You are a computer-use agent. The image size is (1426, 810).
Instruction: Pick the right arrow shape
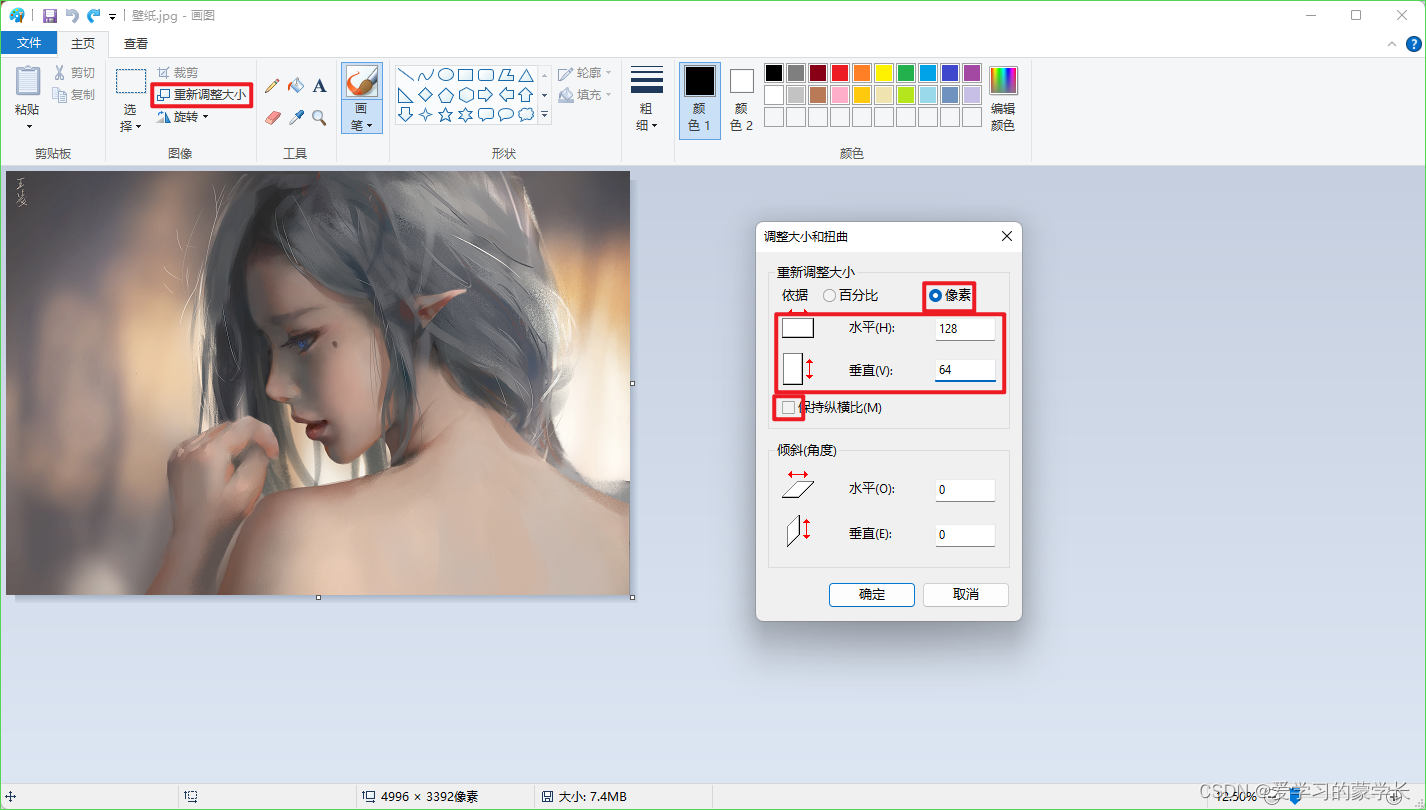pos(486,95)
